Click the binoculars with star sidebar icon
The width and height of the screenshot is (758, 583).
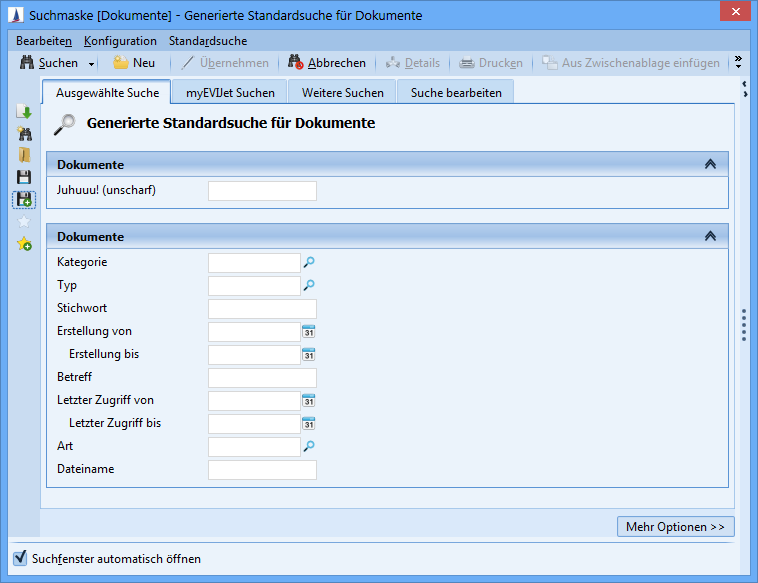[24, 134]
